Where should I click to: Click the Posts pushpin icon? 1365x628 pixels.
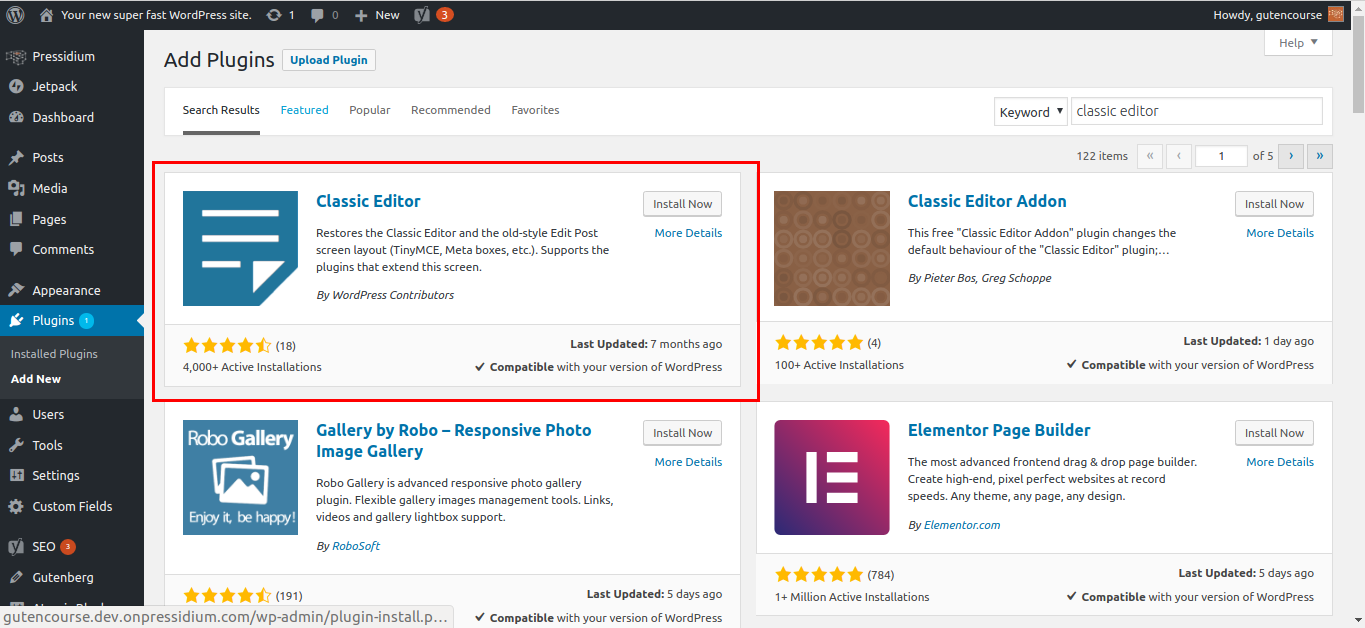coord(16,157)
